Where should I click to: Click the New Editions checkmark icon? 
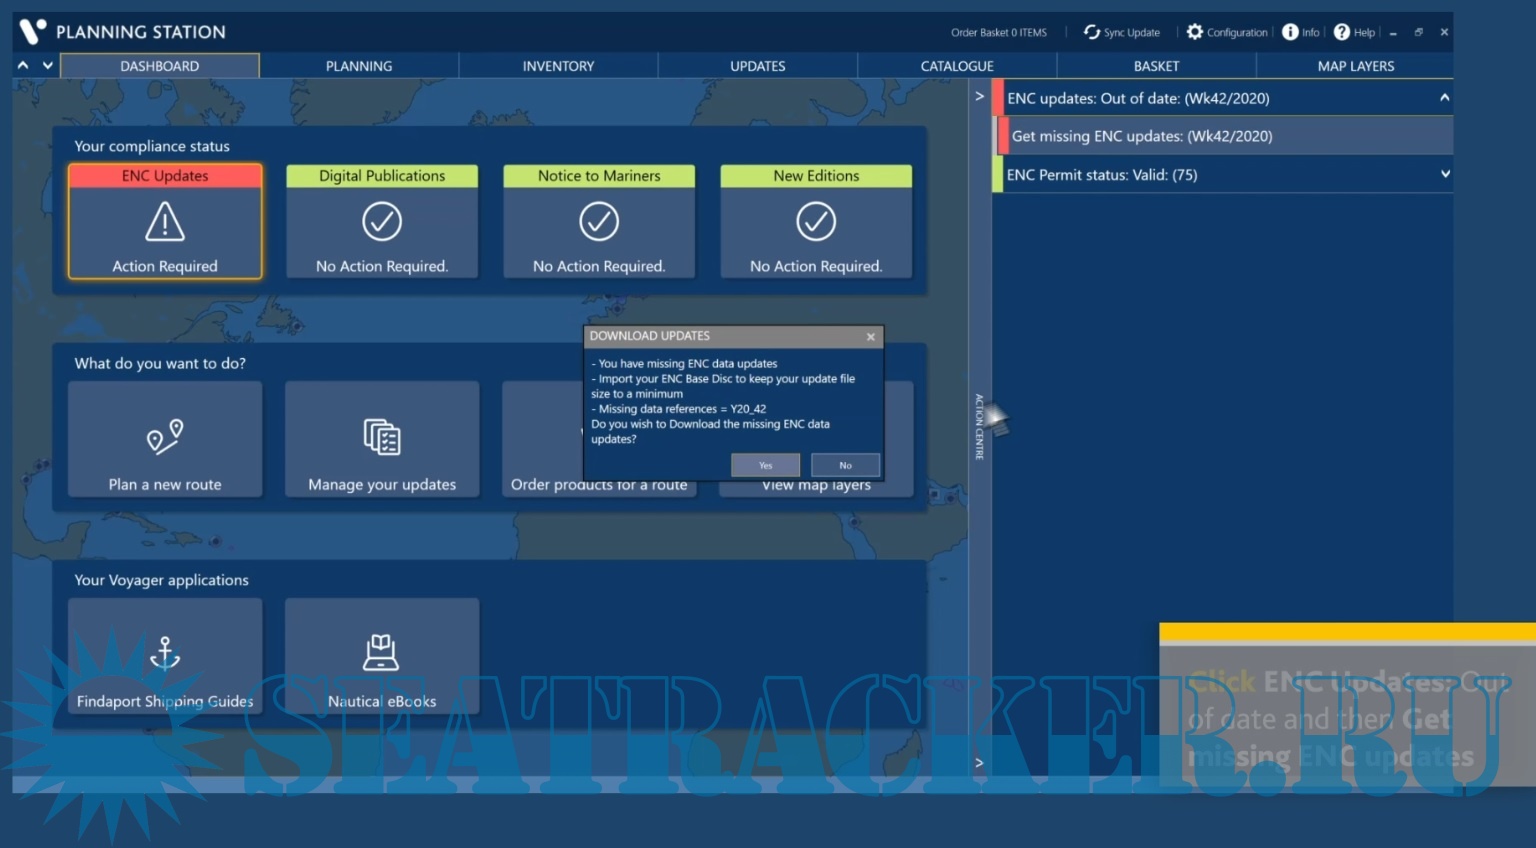(x=816, y=222)
